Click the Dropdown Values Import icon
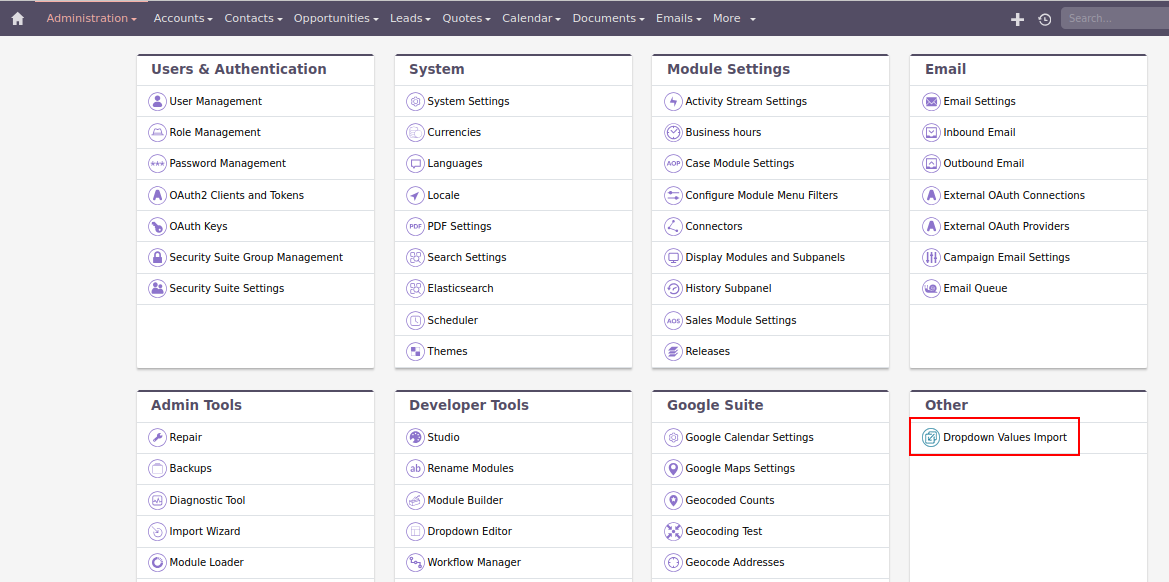 pyautogui.click(x=931, y=437)
